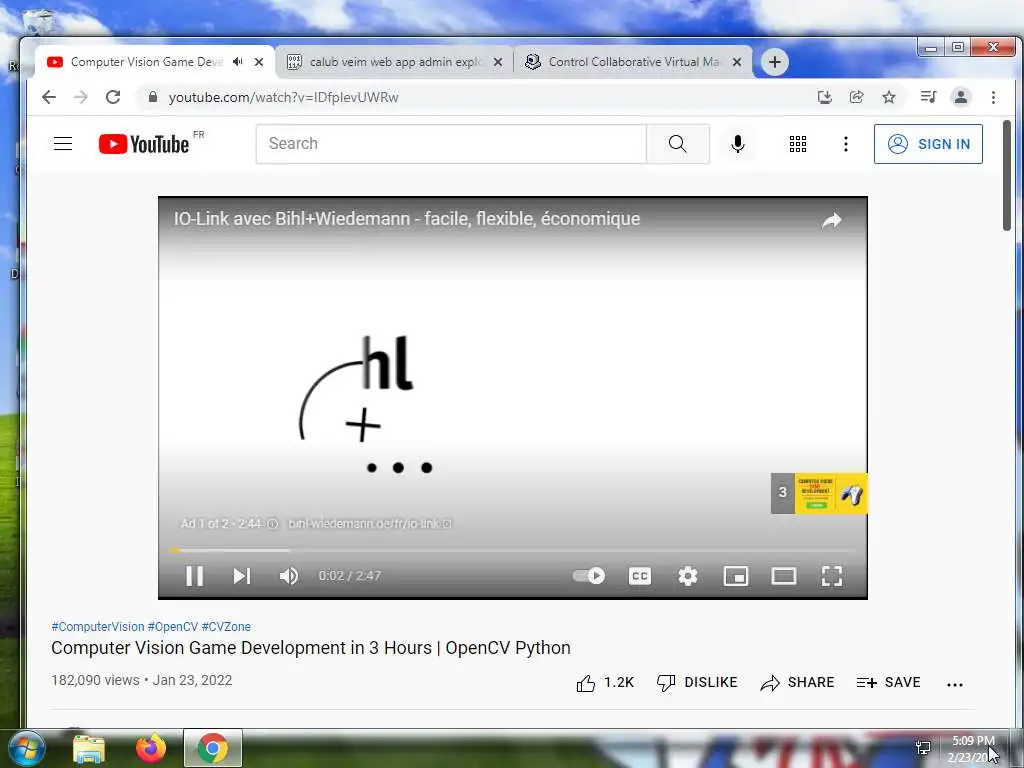
Task: Search with your voice via microphone icon
Action: pyautogui.click(x=738, y=144)
